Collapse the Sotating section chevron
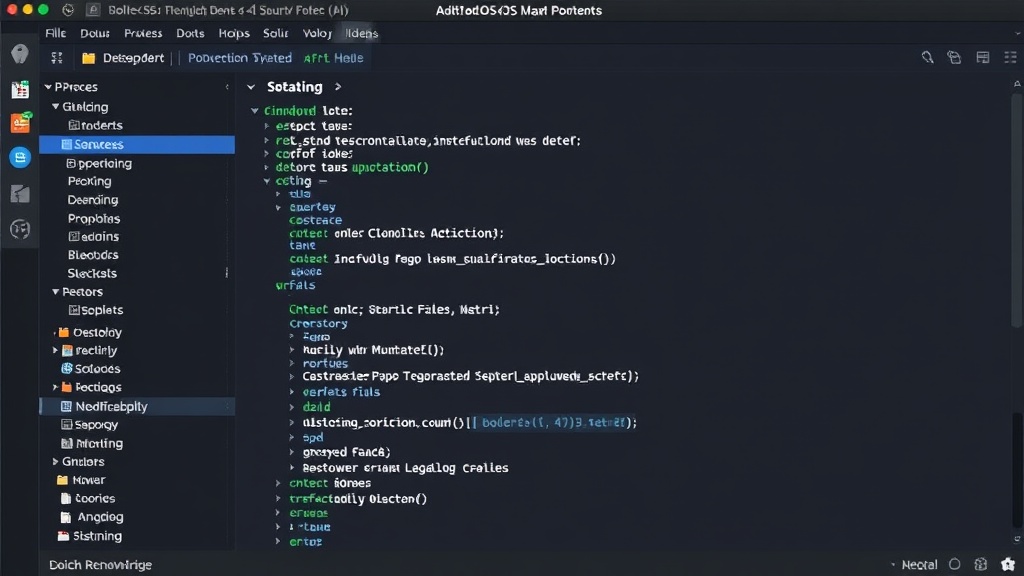 click(x=251, y=87)
